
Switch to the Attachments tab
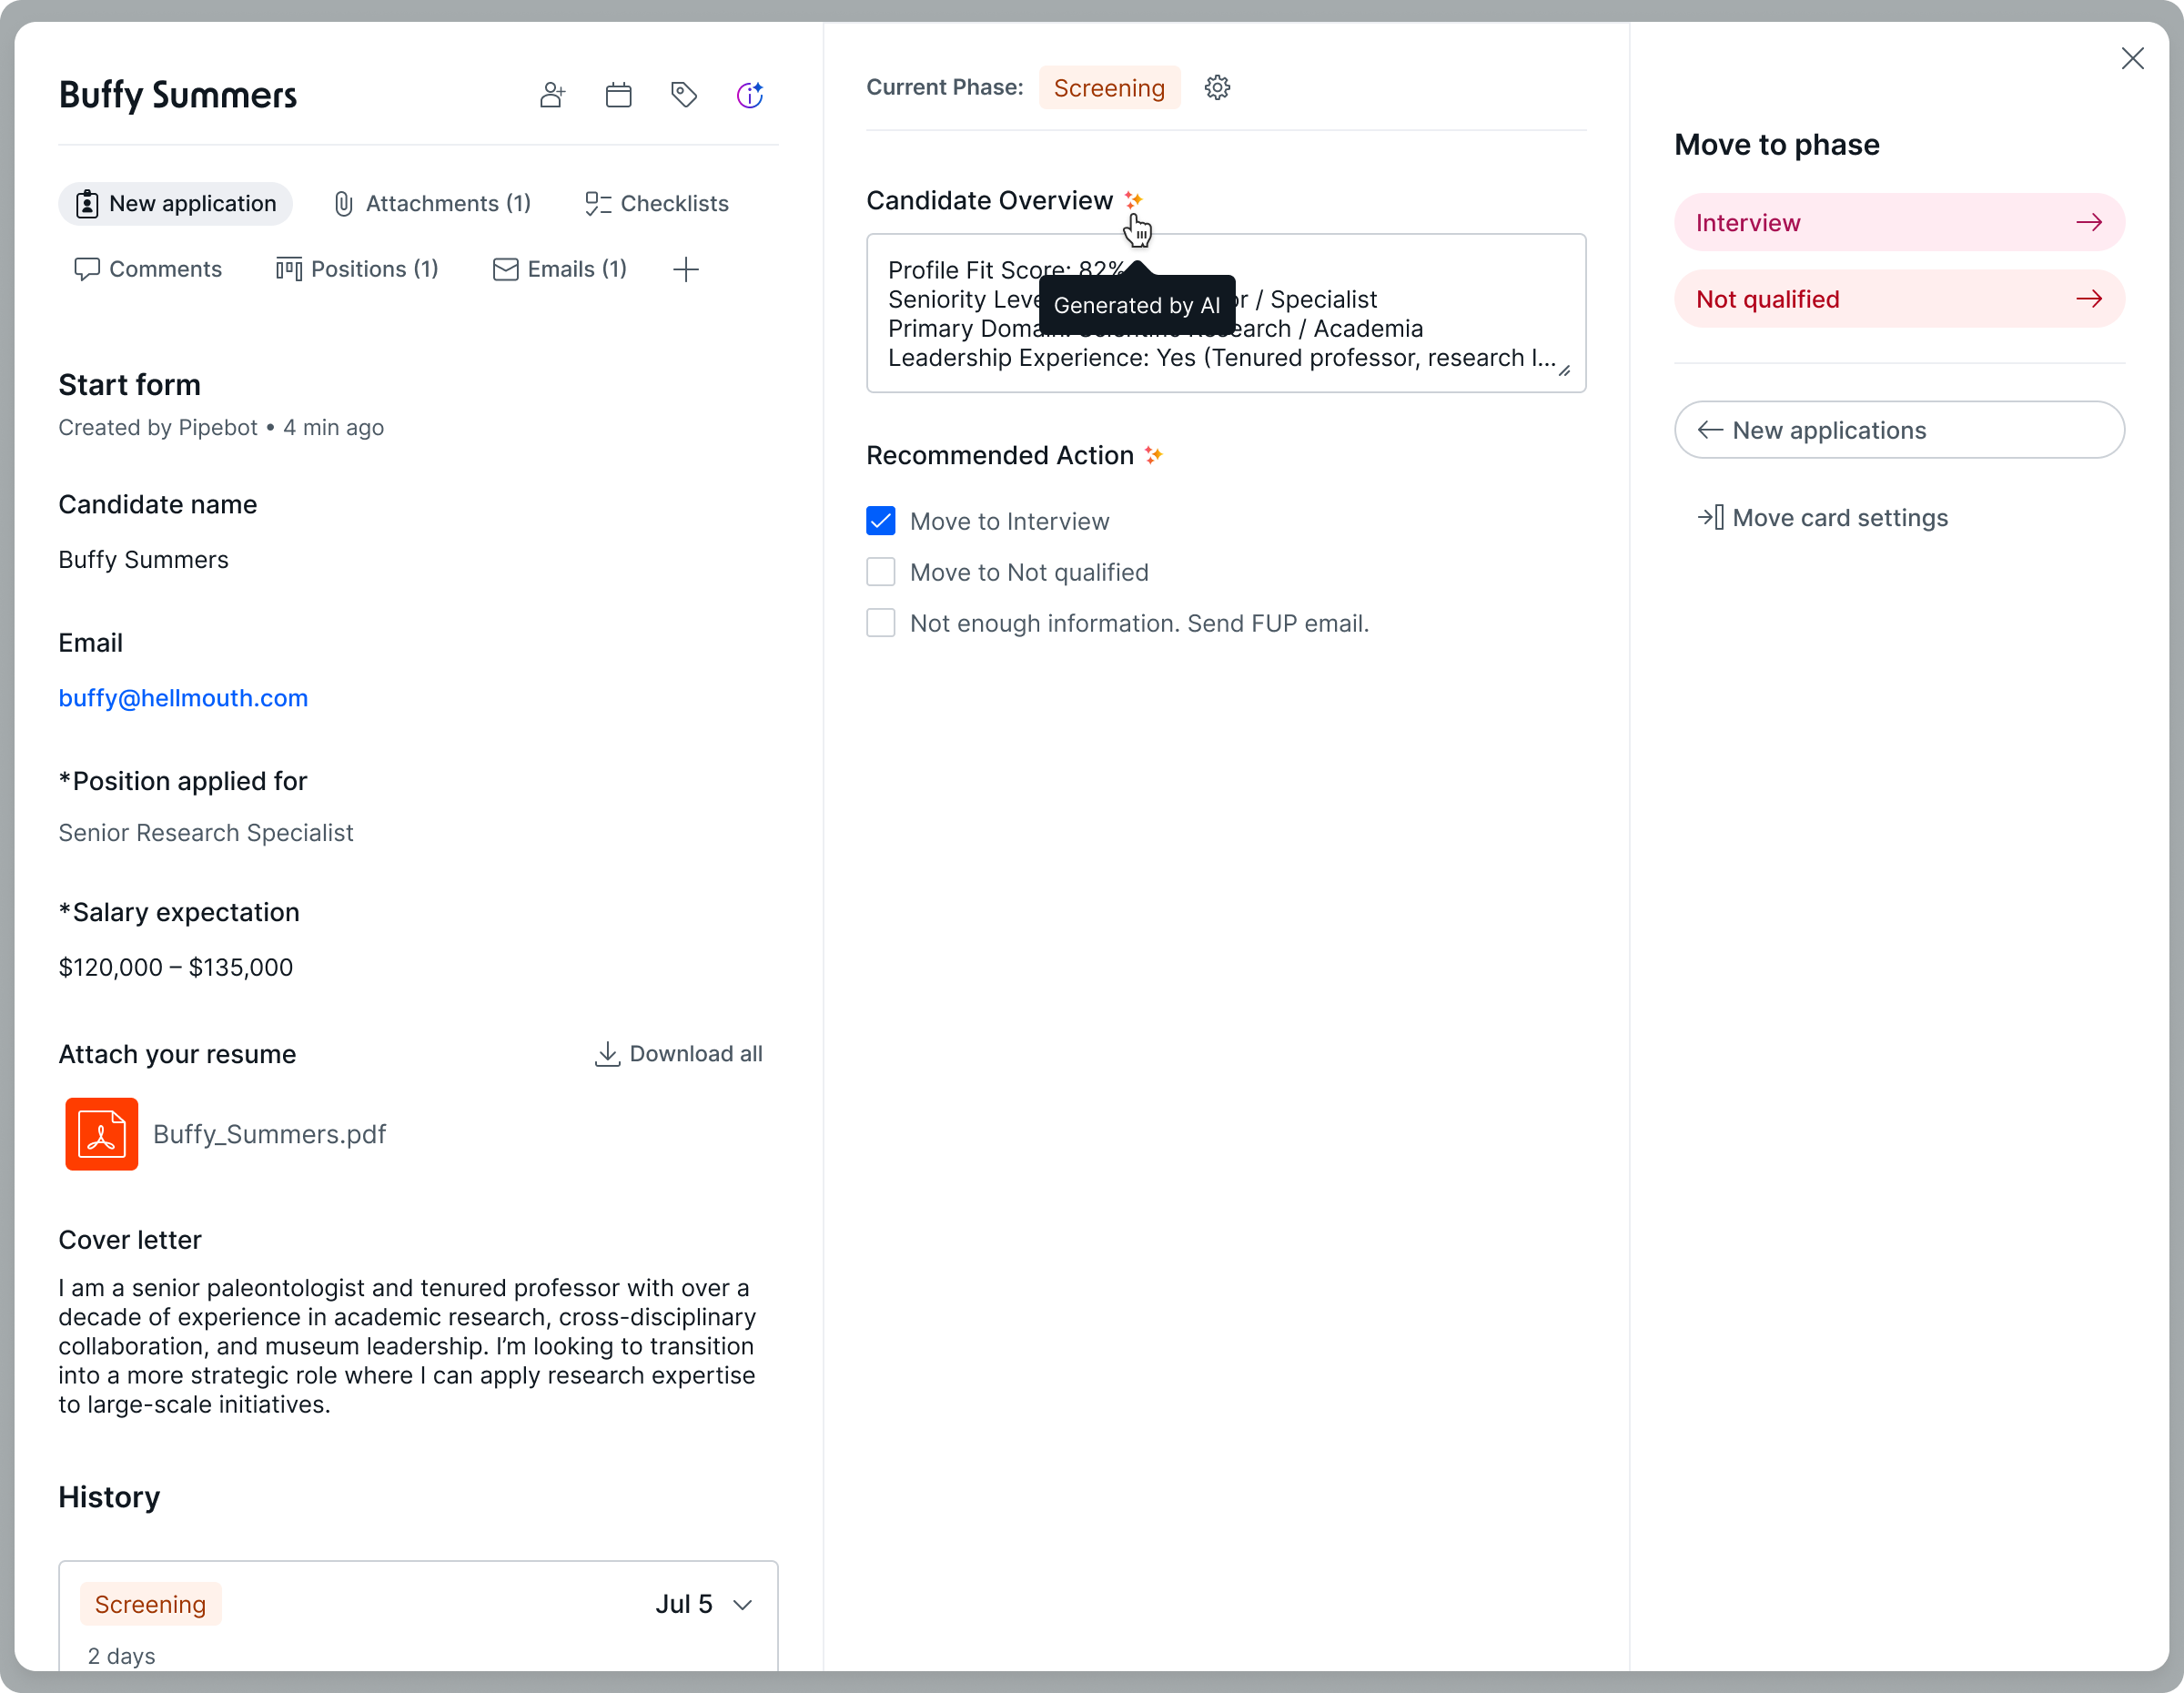pos(432,203)
